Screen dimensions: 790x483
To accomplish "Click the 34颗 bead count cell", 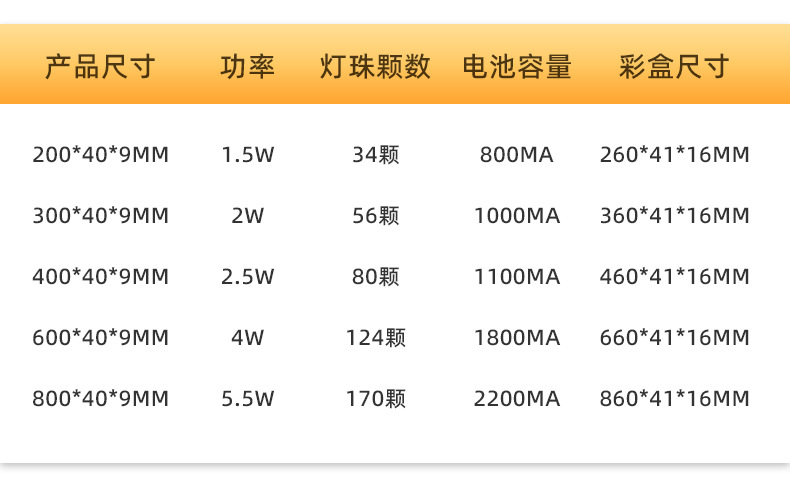I will coord(375,155).
